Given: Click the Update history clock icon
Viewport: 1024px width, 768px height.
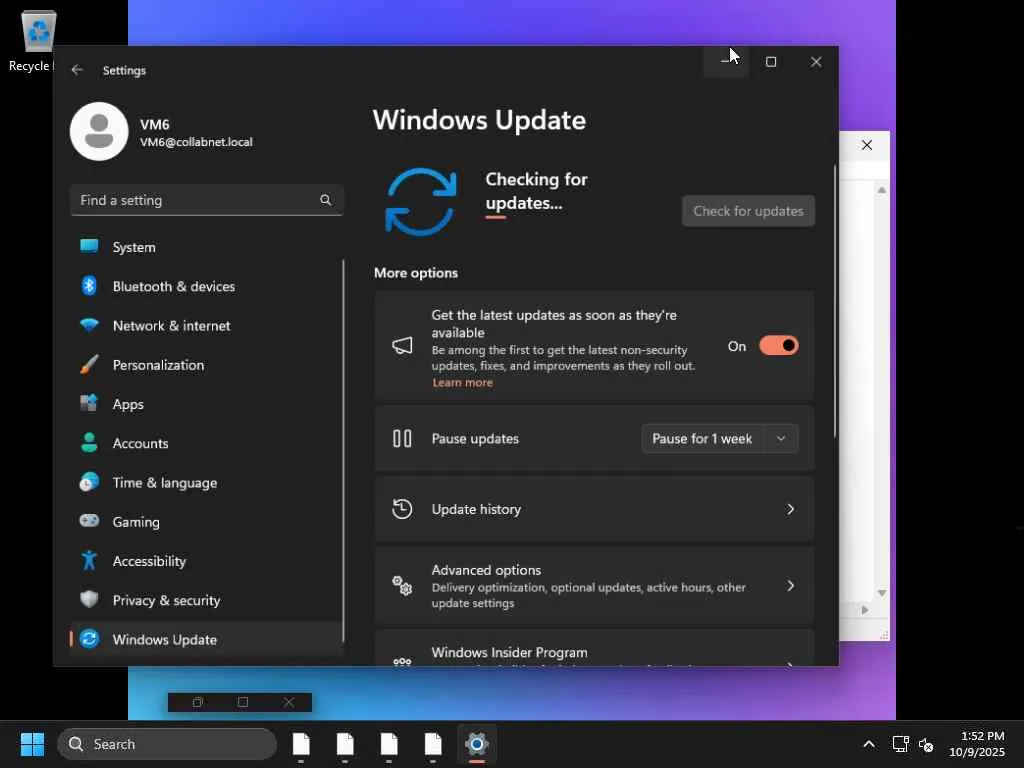Looking at the screenshot, I should [402, 509].
